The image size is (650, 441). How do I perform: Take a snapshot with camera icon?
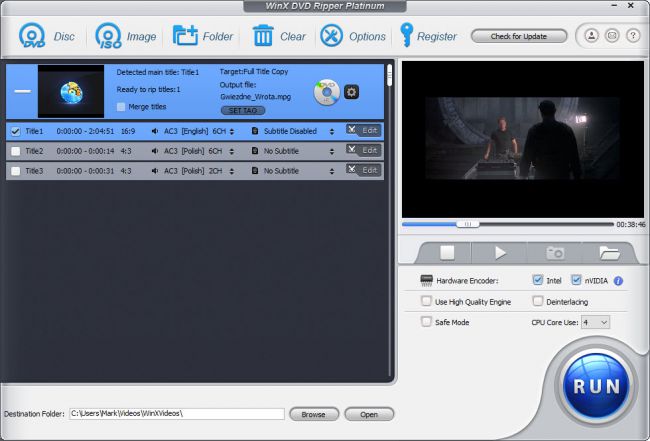coord(554,252)
